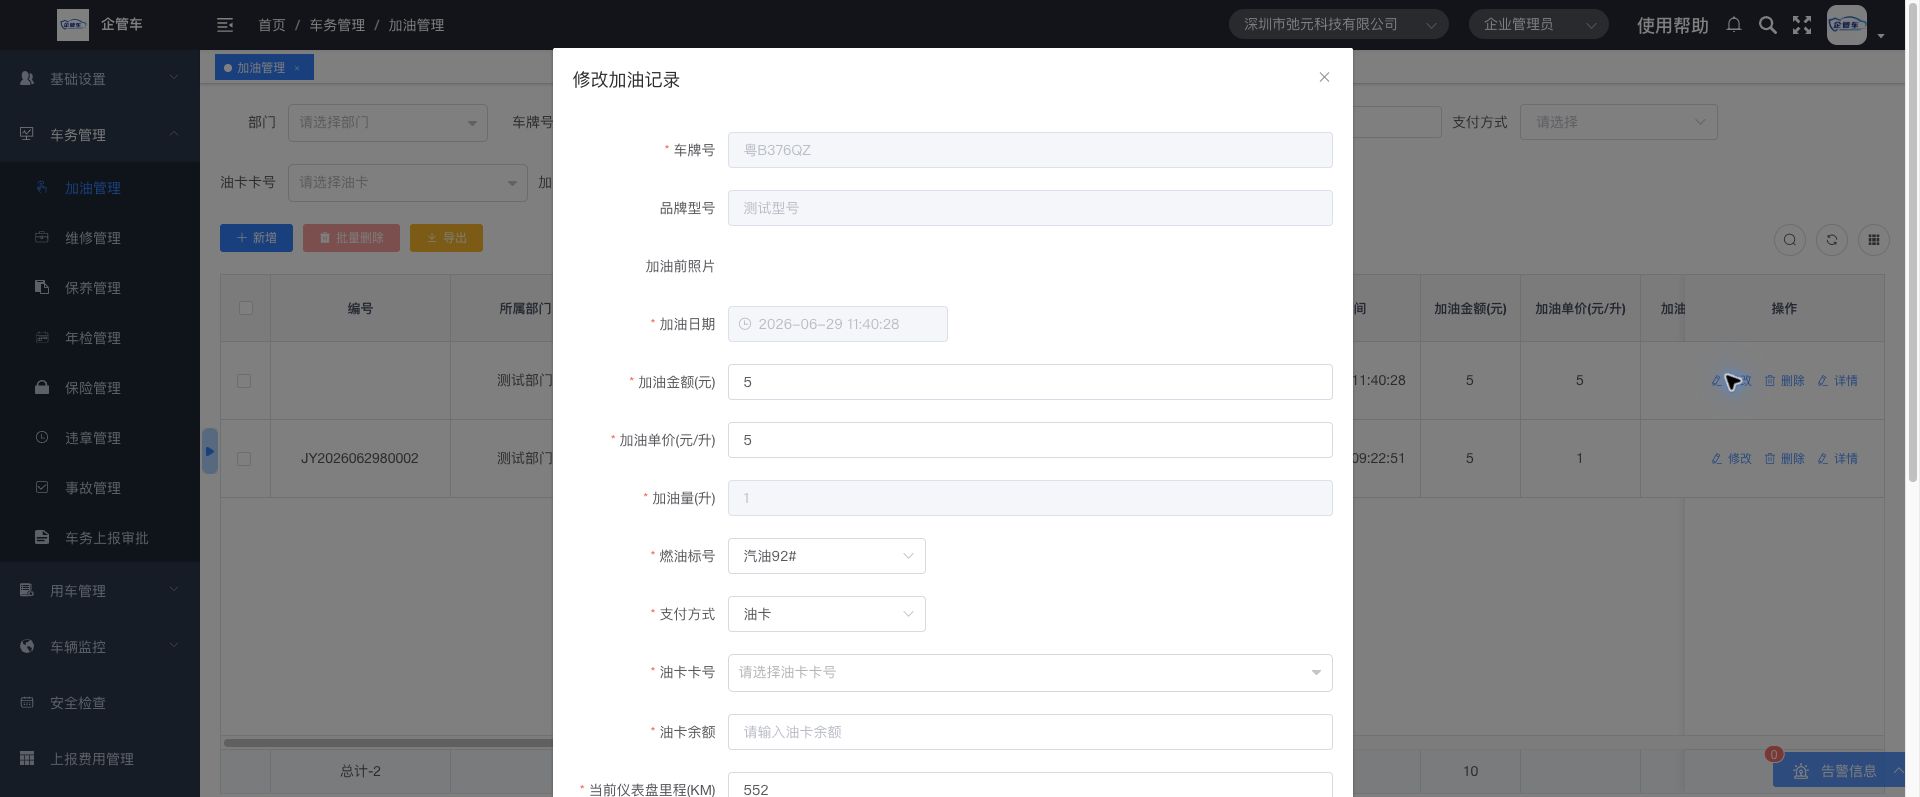Open 加油管理 in sidebar
Screen dimensions: 1920x797
[100, 188]
